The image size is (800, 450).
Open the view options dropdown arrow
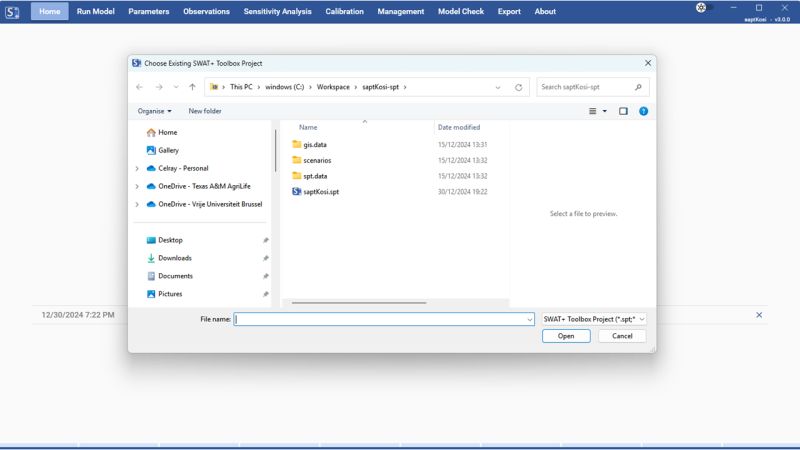[x=605, y=111]
